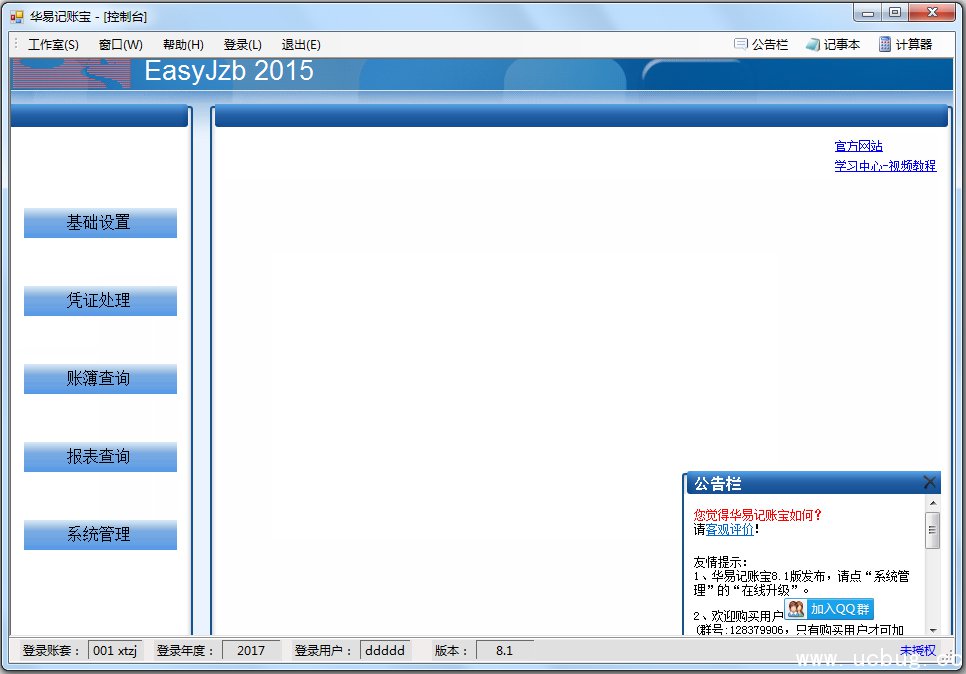Click the 加入QQ群 join group icon
The width and height of the screenshot is (966, 674).
pyautogui.click(x=829, y=609)
